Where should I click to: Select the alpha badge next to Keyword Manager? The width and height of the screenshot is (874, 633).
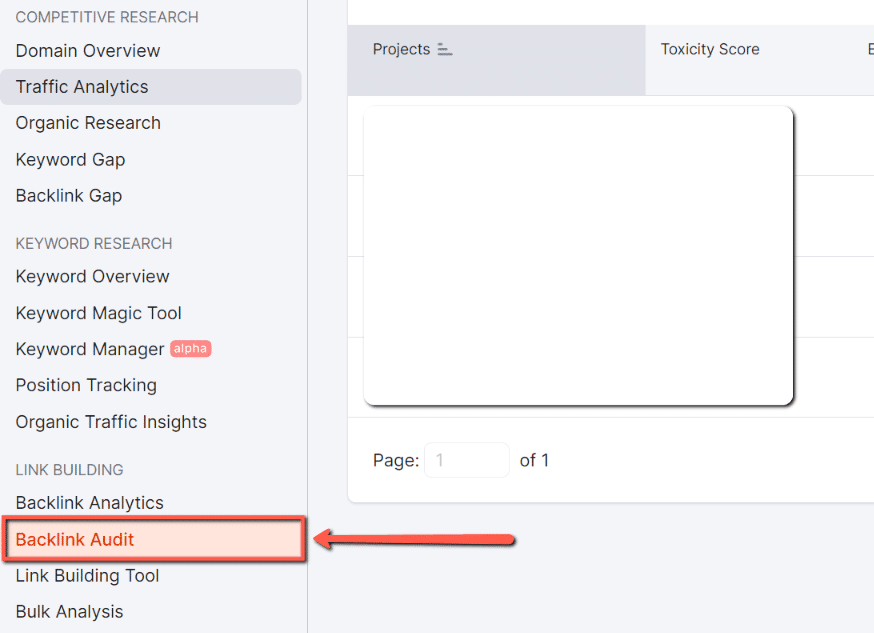[x=190, y=349]
